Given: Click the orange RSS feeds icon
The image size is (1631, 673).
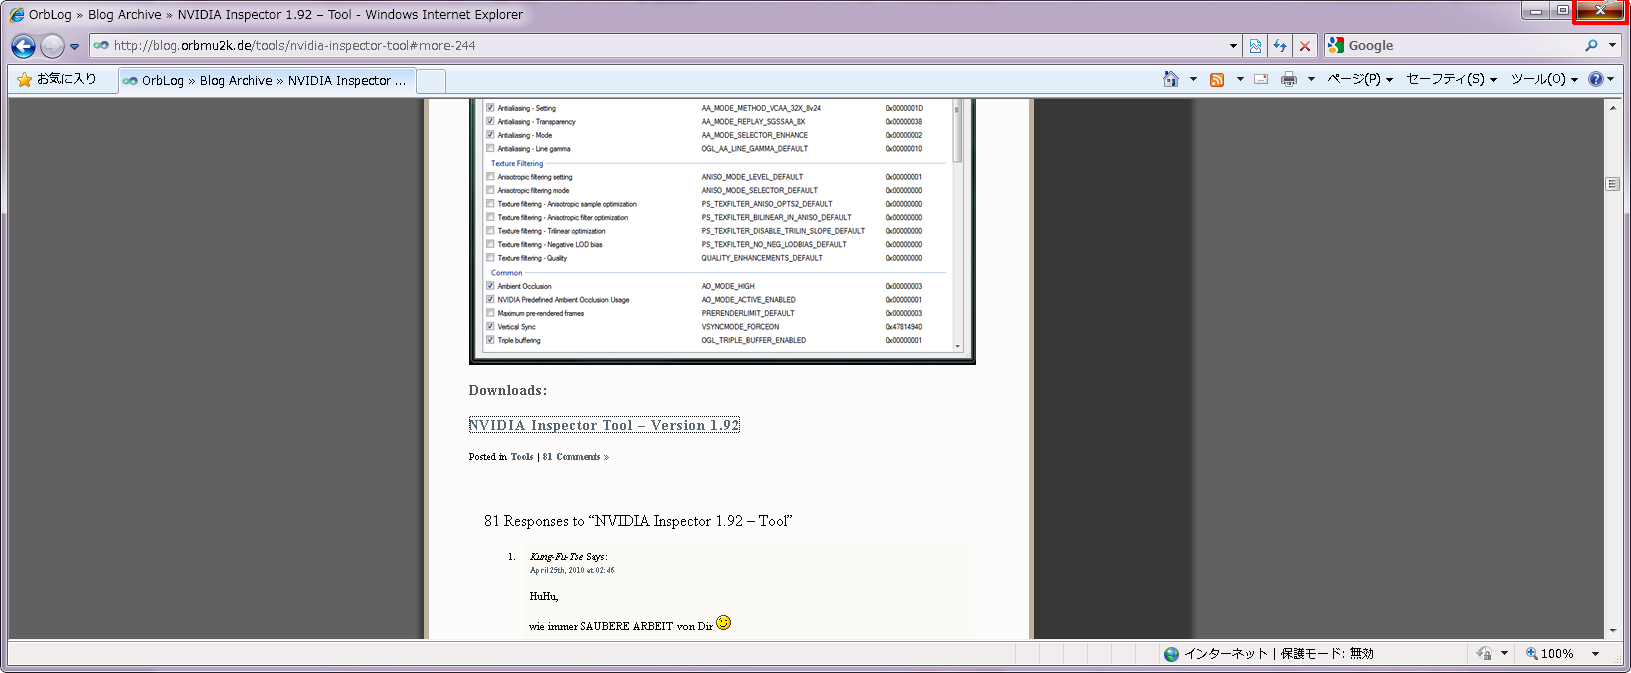Looking at the screenshot, I should pos(1217,79).
